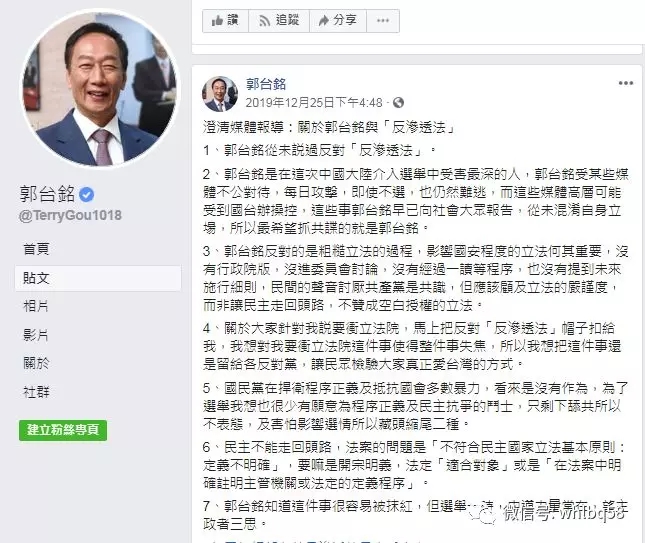645x543 pixels.
Task: Click the @TerryGou1018 username
Action: 70,215
